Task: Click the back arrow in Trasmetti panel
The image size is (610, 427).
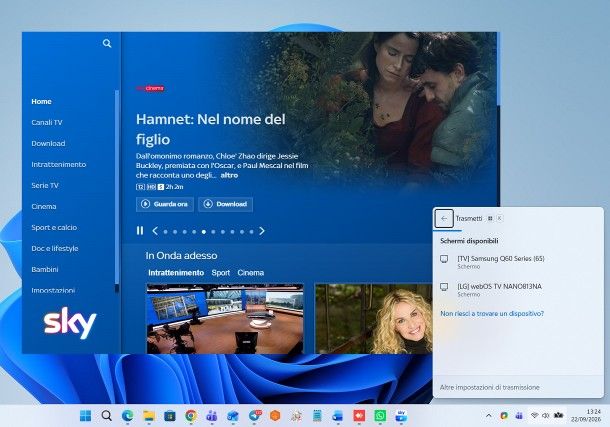Action: 444,219
